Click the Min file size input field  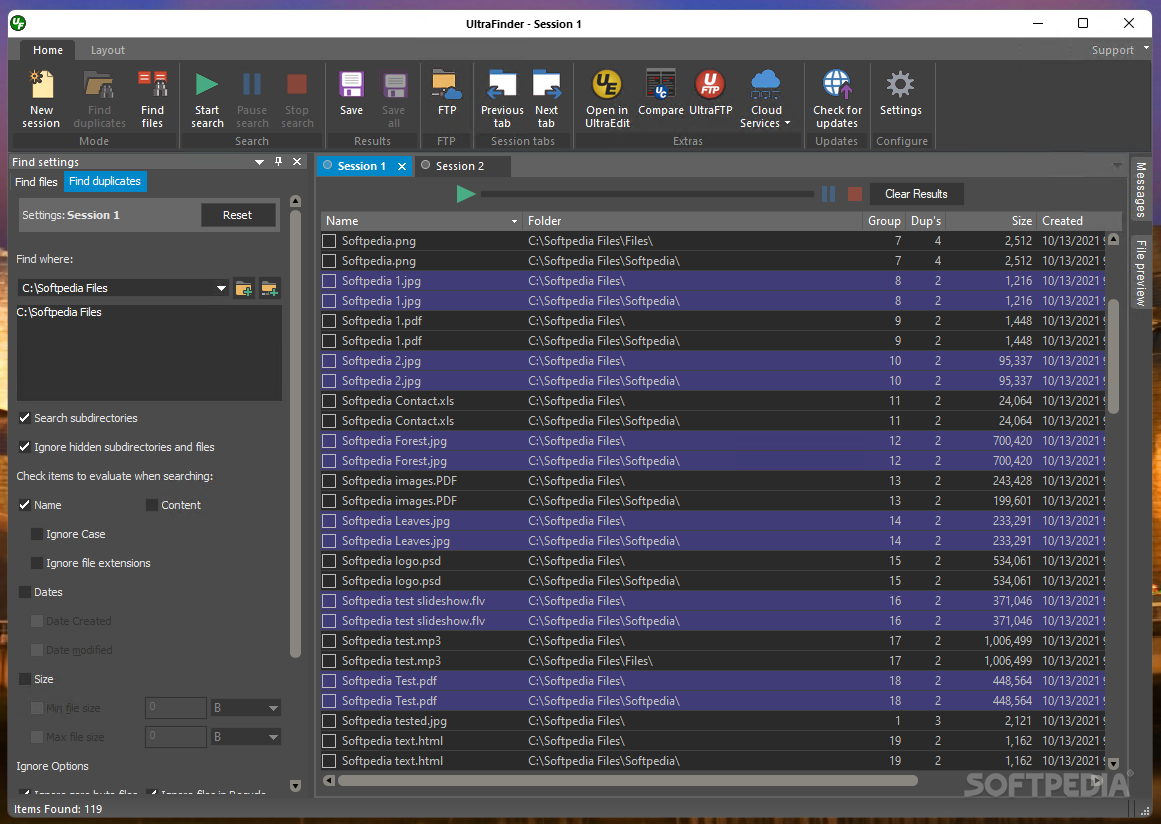(x=175, y=708)
